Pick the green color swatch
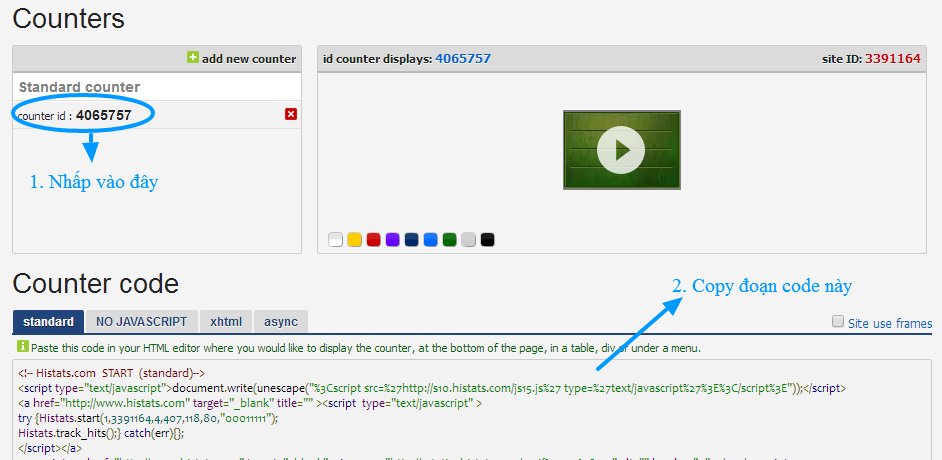The width and height of the screenshot is (942, 460). (449, 240)
